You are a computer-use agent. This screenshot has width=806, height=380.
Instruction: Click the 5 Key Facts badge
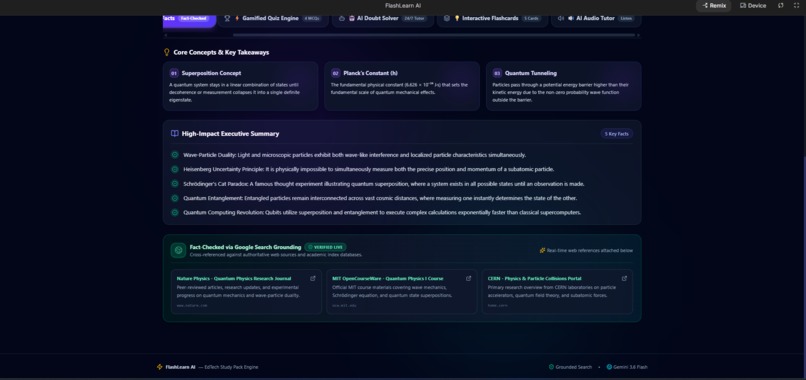pos(617,134)
